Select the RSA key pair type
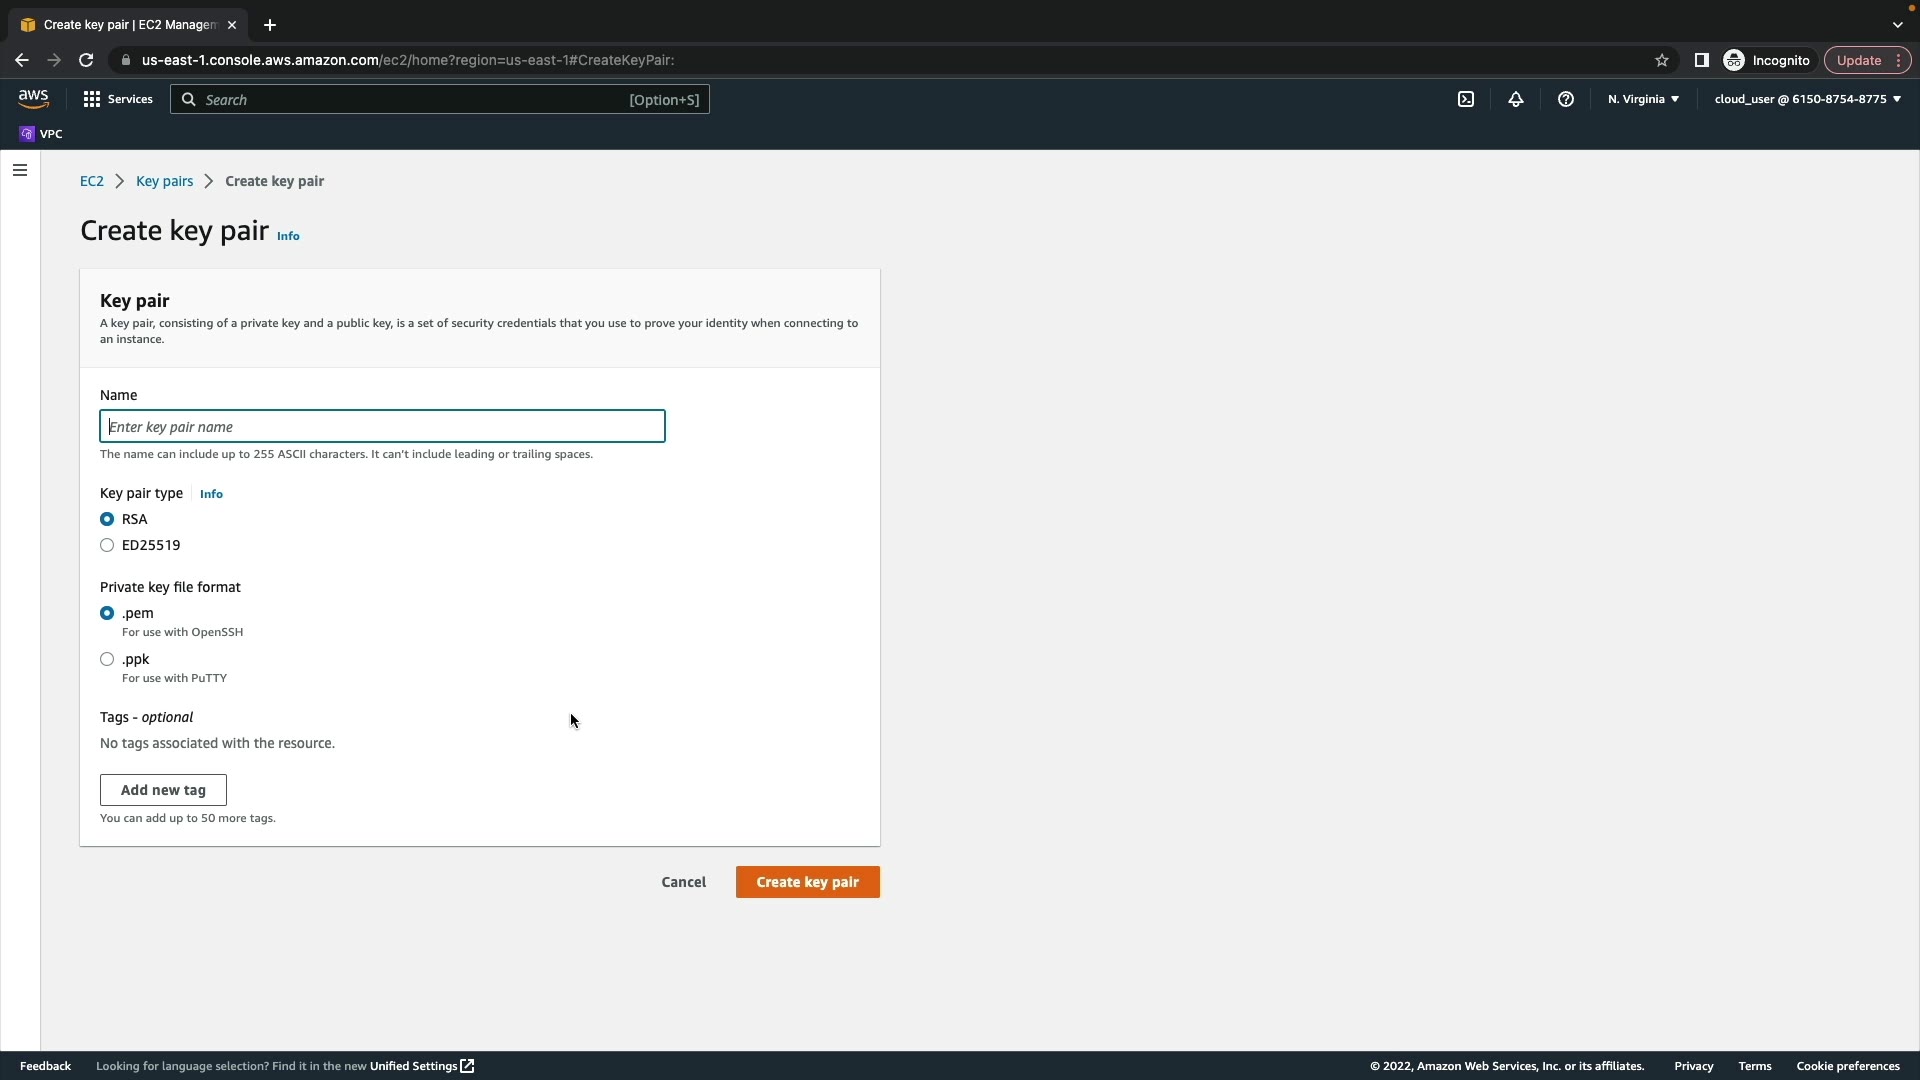Viewport: 1920px width, 1080px height. 107,519
